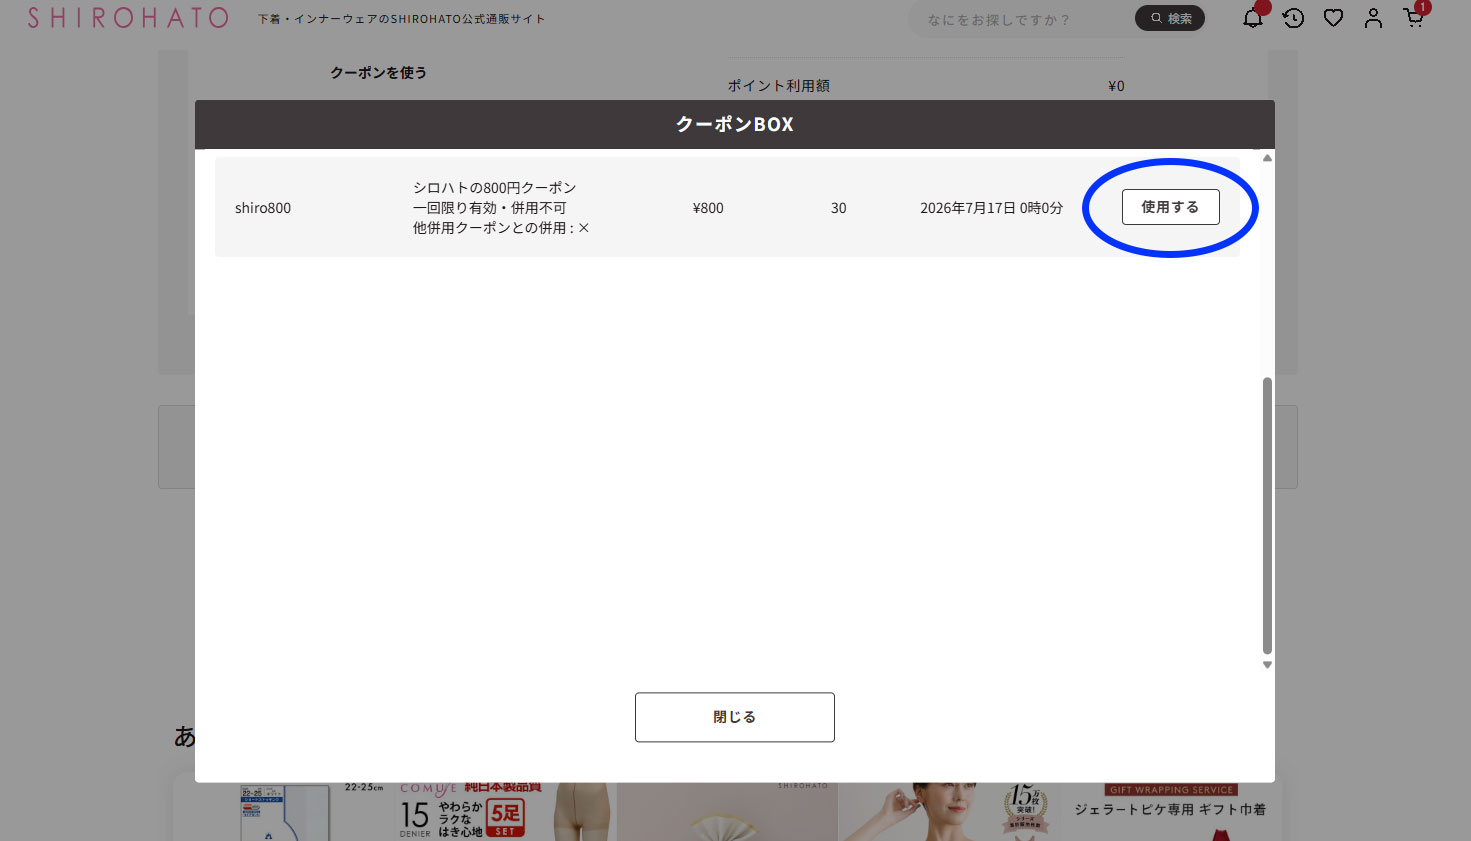
Task: Click the scrollbar up arrow in coupon box
Action: click(x=1267, y=158)
